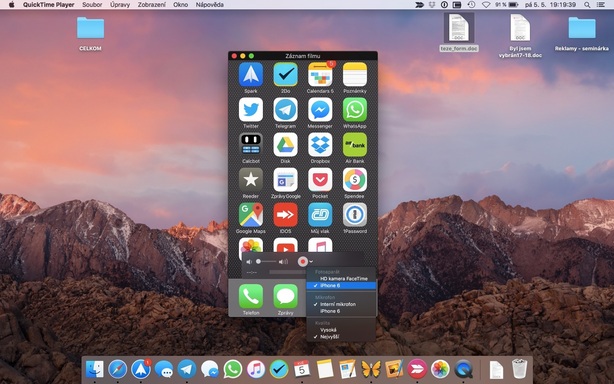
Task: Open the QuickTime Player application menu
Action: (x=49, y=5)
